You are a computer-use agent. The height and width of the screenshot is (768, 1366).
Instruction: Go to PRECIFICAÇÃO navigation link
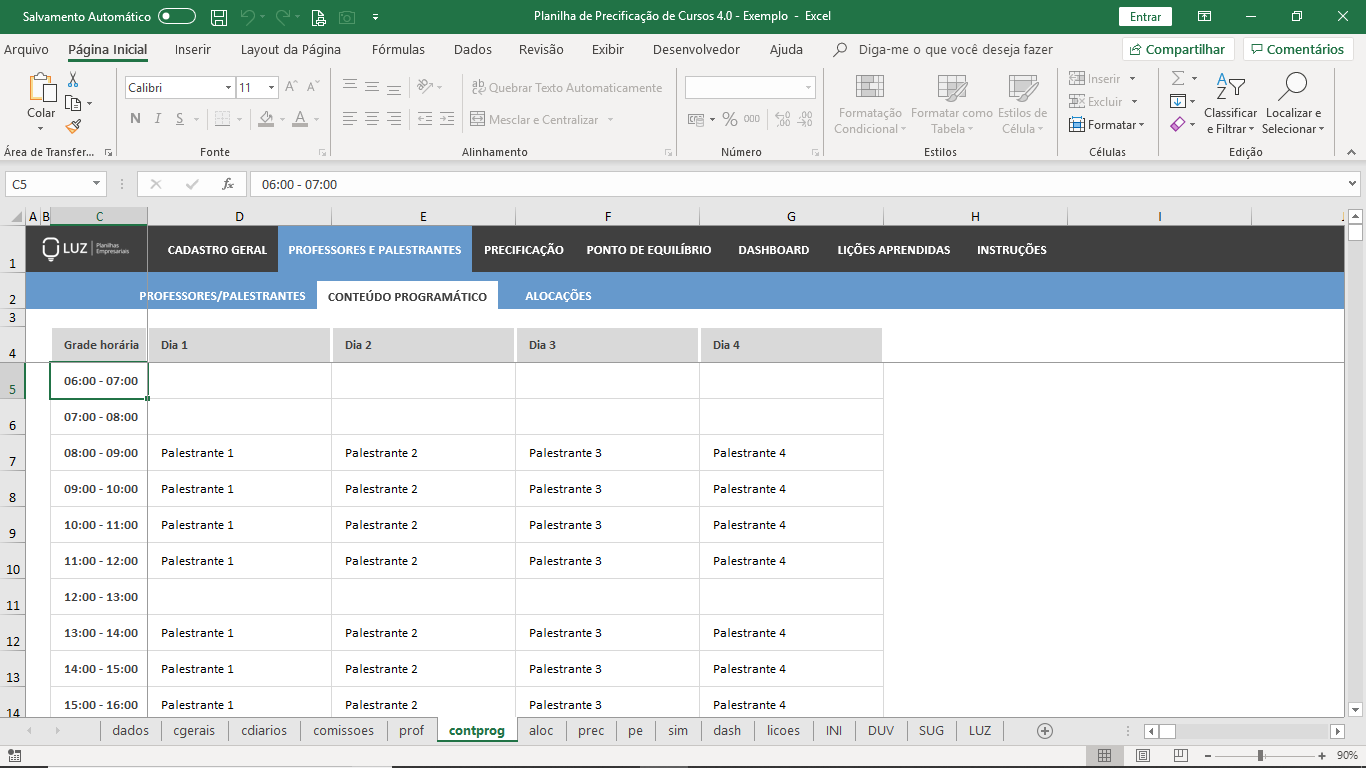click(524, 250)
